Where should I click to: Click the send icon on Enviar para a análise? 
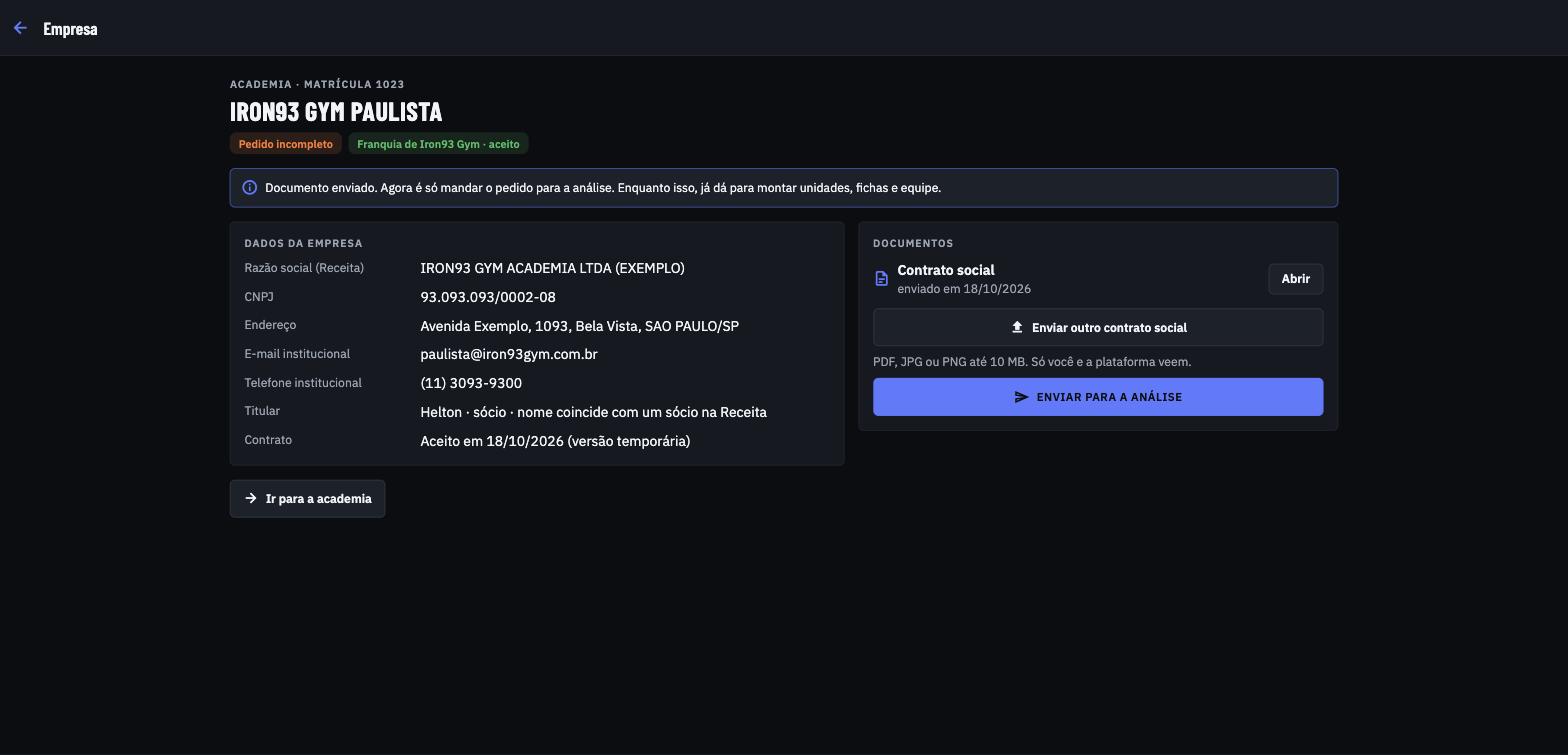[x=1021, y=397]
